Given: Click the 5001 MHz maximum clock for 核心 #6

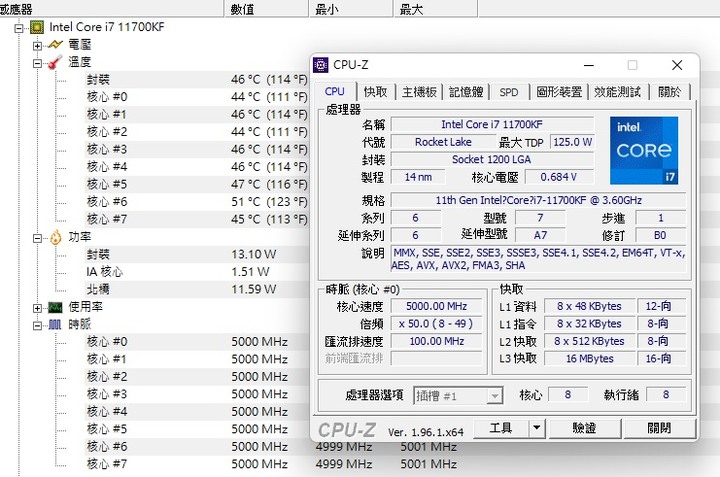Looking at the screenshot, I should coord(428,447).
